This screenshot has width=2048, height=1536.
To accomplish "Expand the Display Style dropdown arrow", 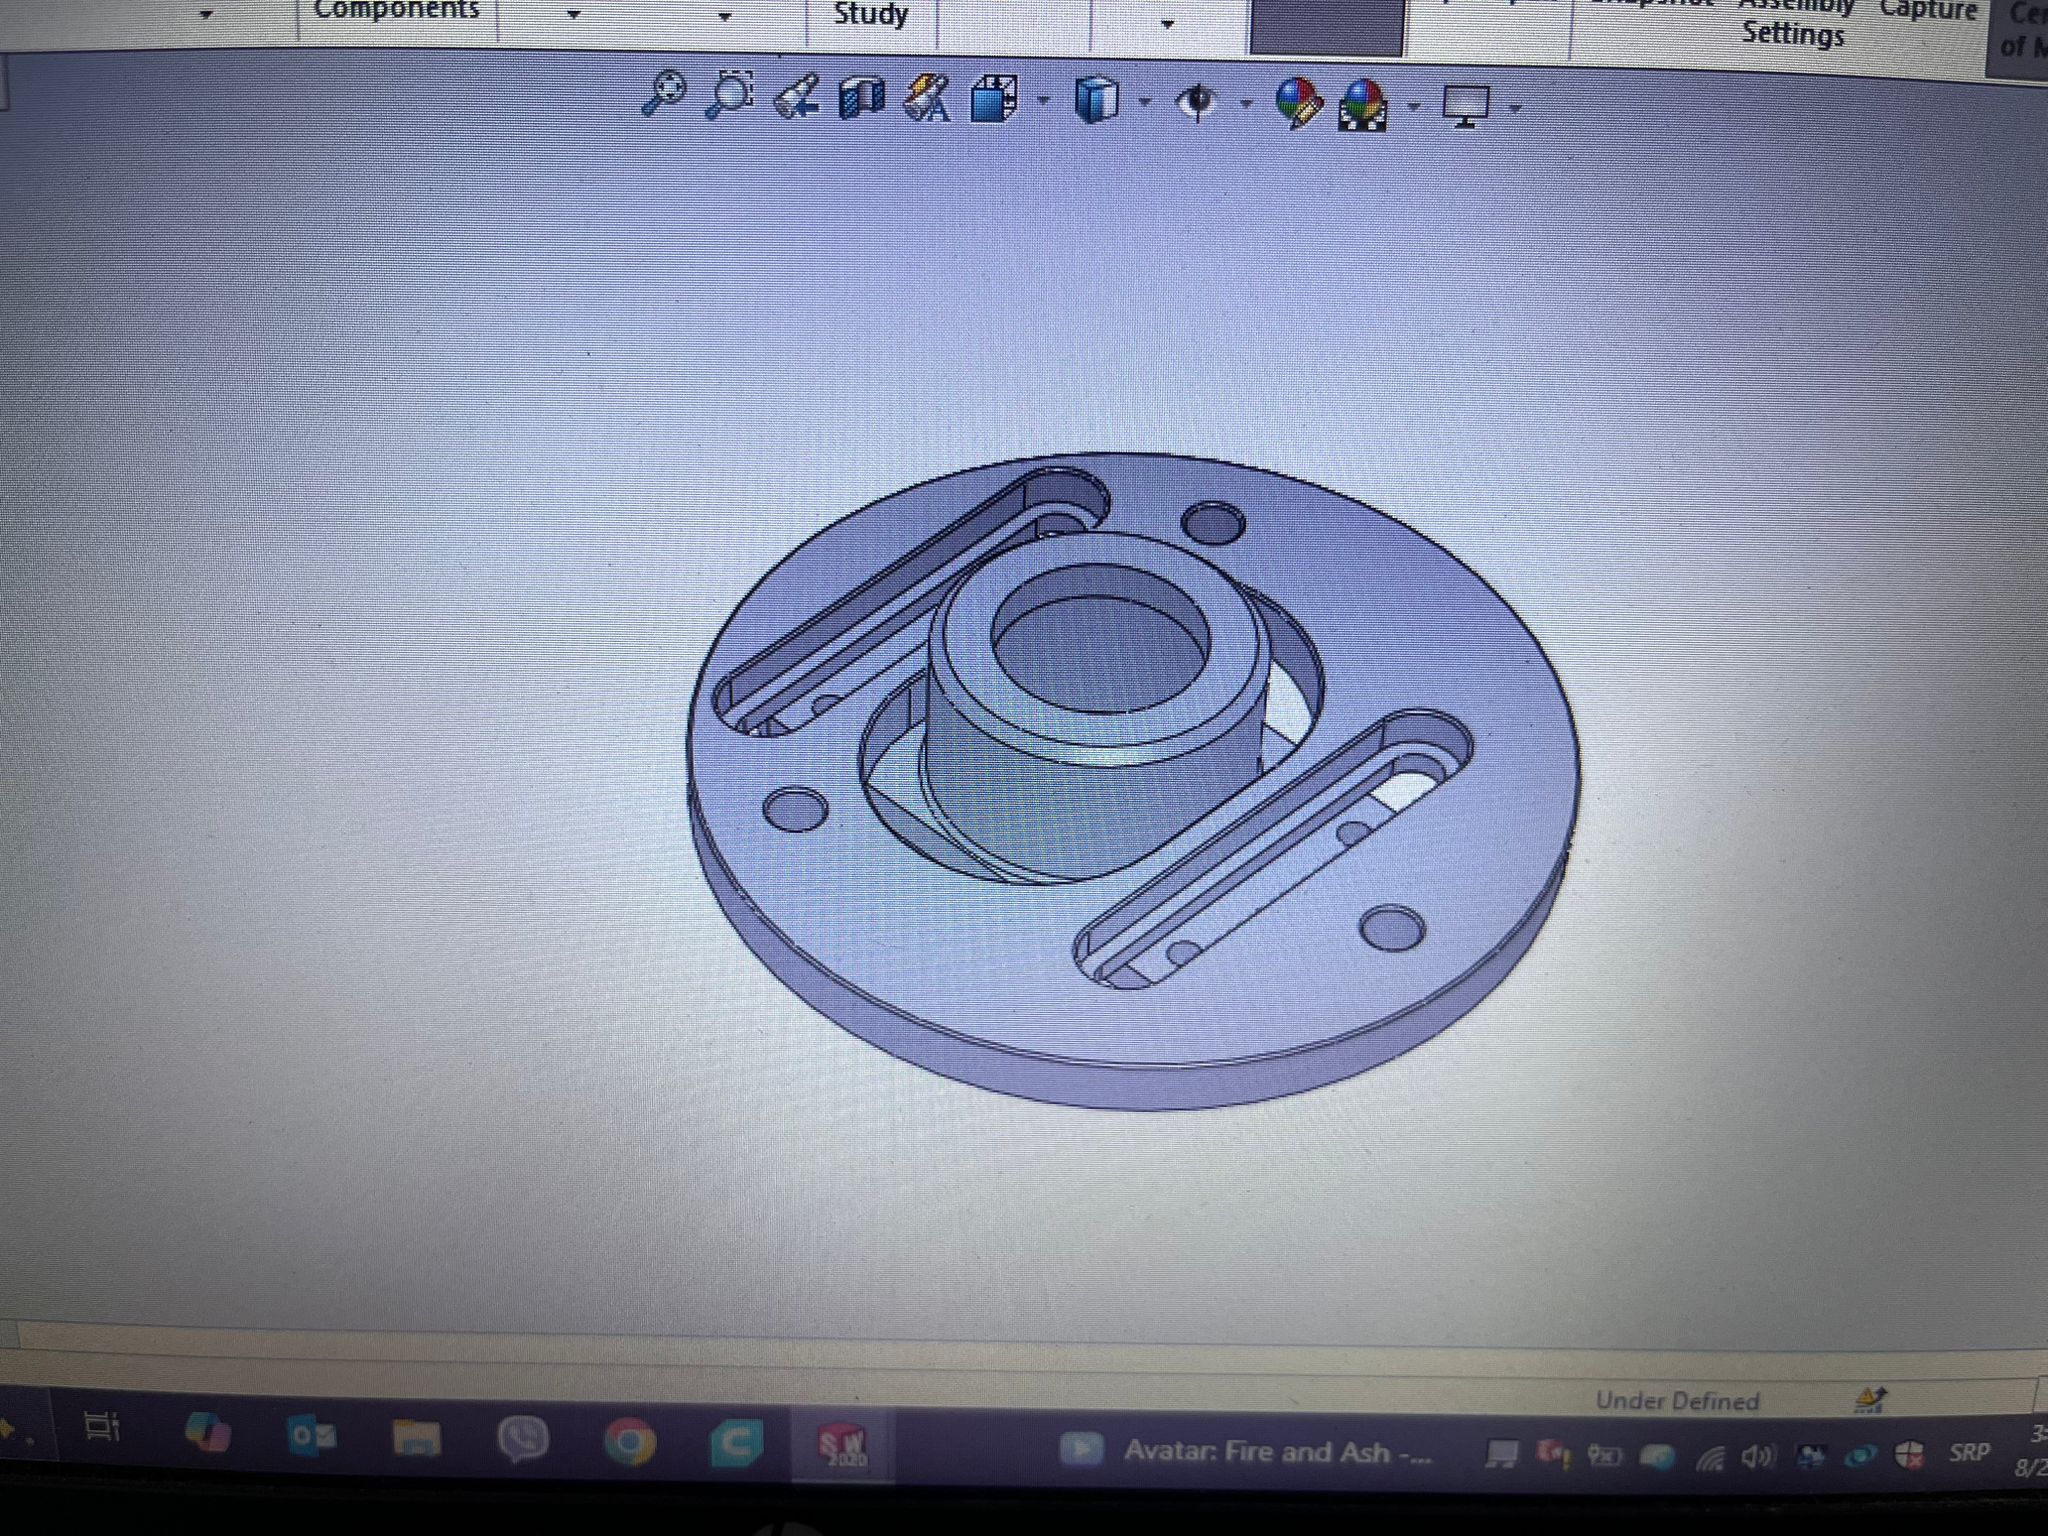I will (1145, 102).
